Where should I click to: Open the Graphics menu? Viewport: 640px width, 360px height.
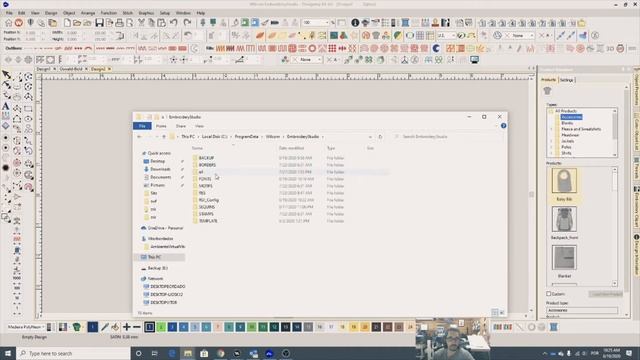pyautogui.click(x=146, y=13)
